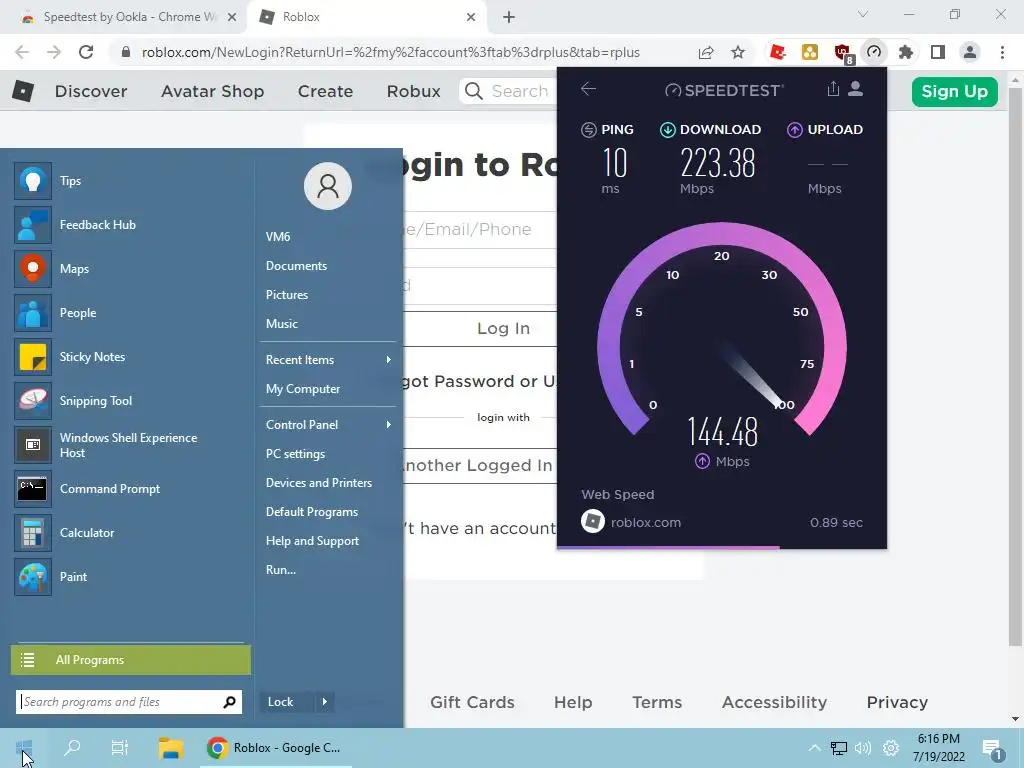Click the Chrome address bar URL
The image size is (1024, 768).
[391, 52]
